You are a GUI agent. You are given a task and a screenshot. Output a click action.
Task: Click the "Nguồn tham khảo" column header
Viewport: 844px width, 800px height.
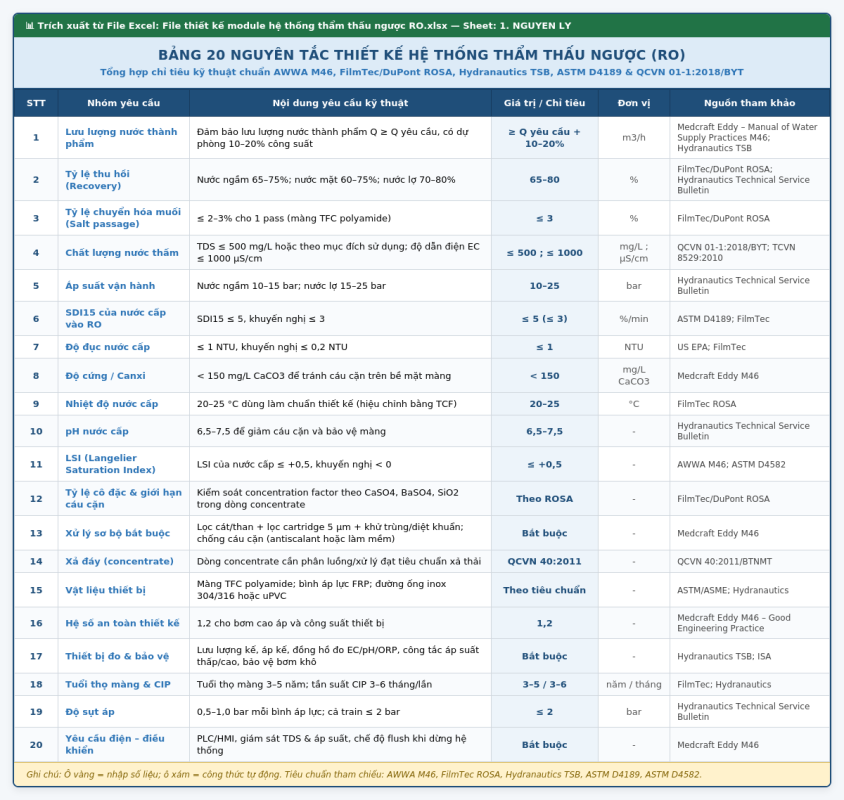coord(749,103)
